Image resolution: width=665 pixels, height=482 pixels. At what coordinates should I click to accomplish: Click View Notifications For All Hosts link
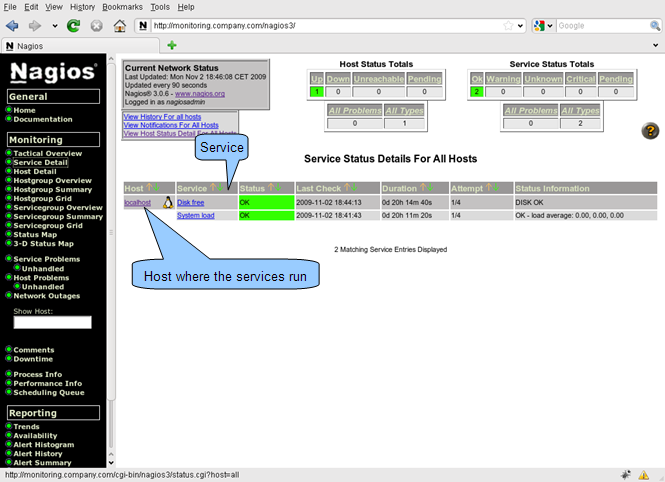pos(171,125)
